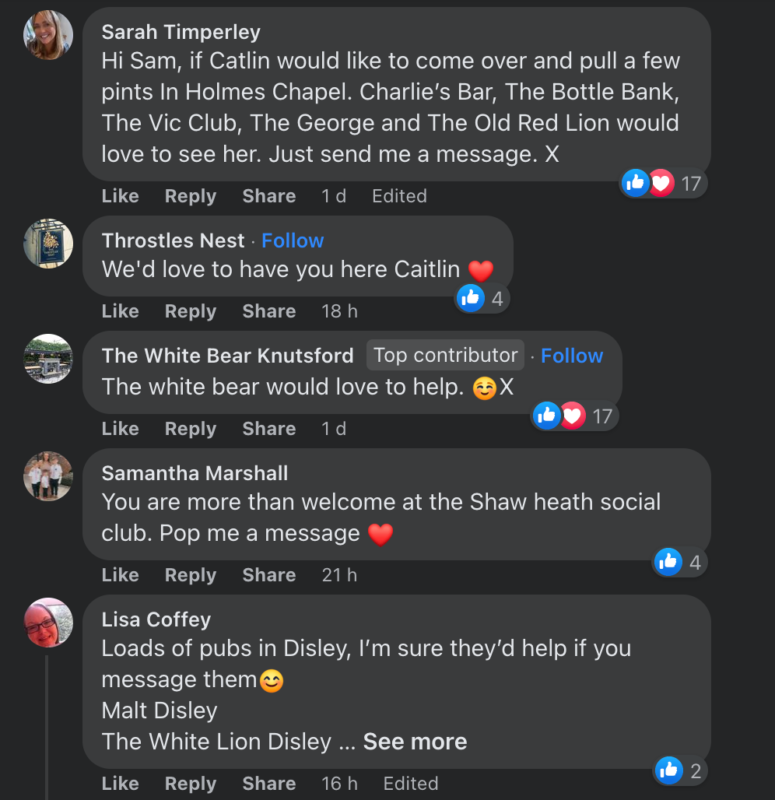The height and width of the screenshot is (800, 775).
Task: Like Sarah Timperley's comment
Action: click(120, 196)
